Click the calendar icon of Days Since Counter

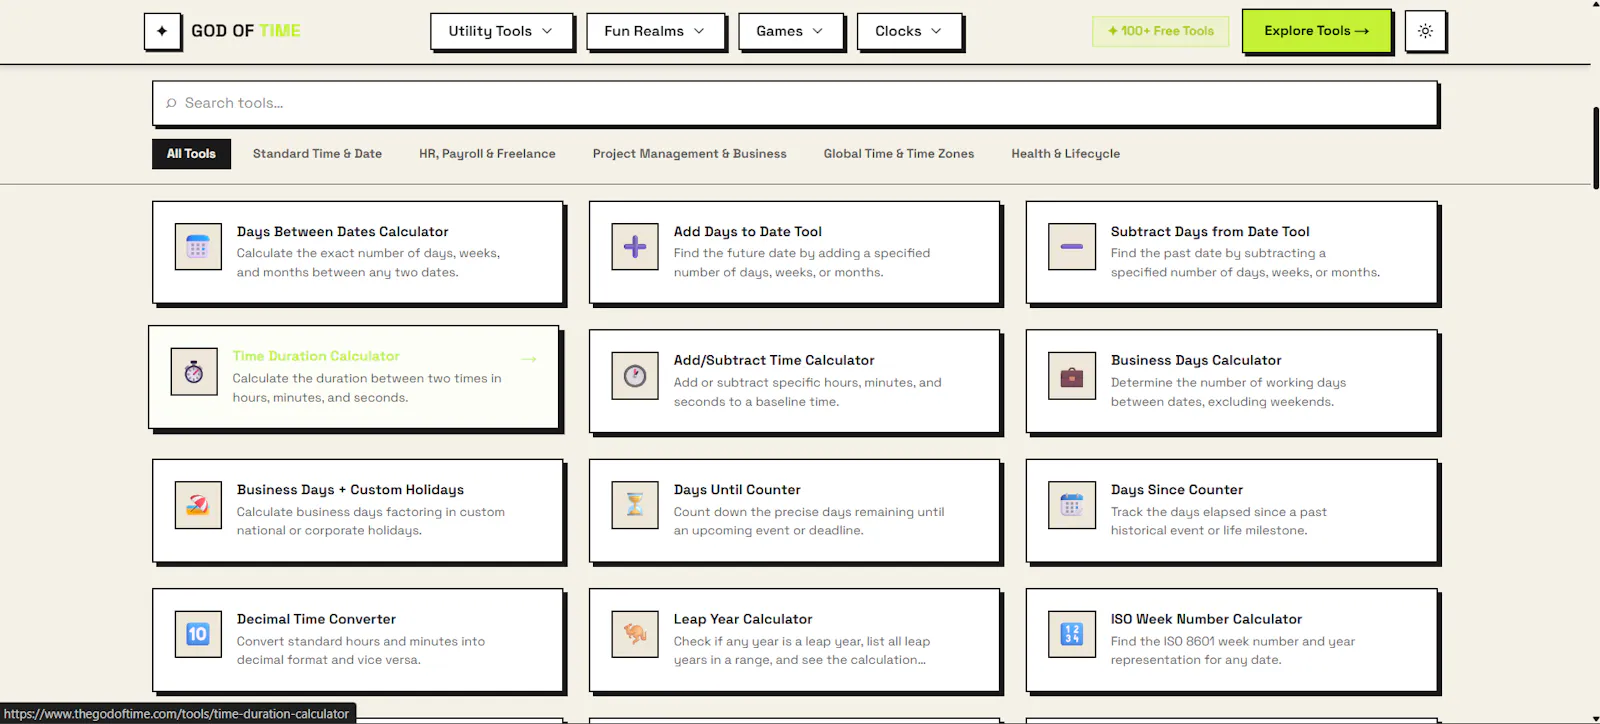tap(1072, 505)
